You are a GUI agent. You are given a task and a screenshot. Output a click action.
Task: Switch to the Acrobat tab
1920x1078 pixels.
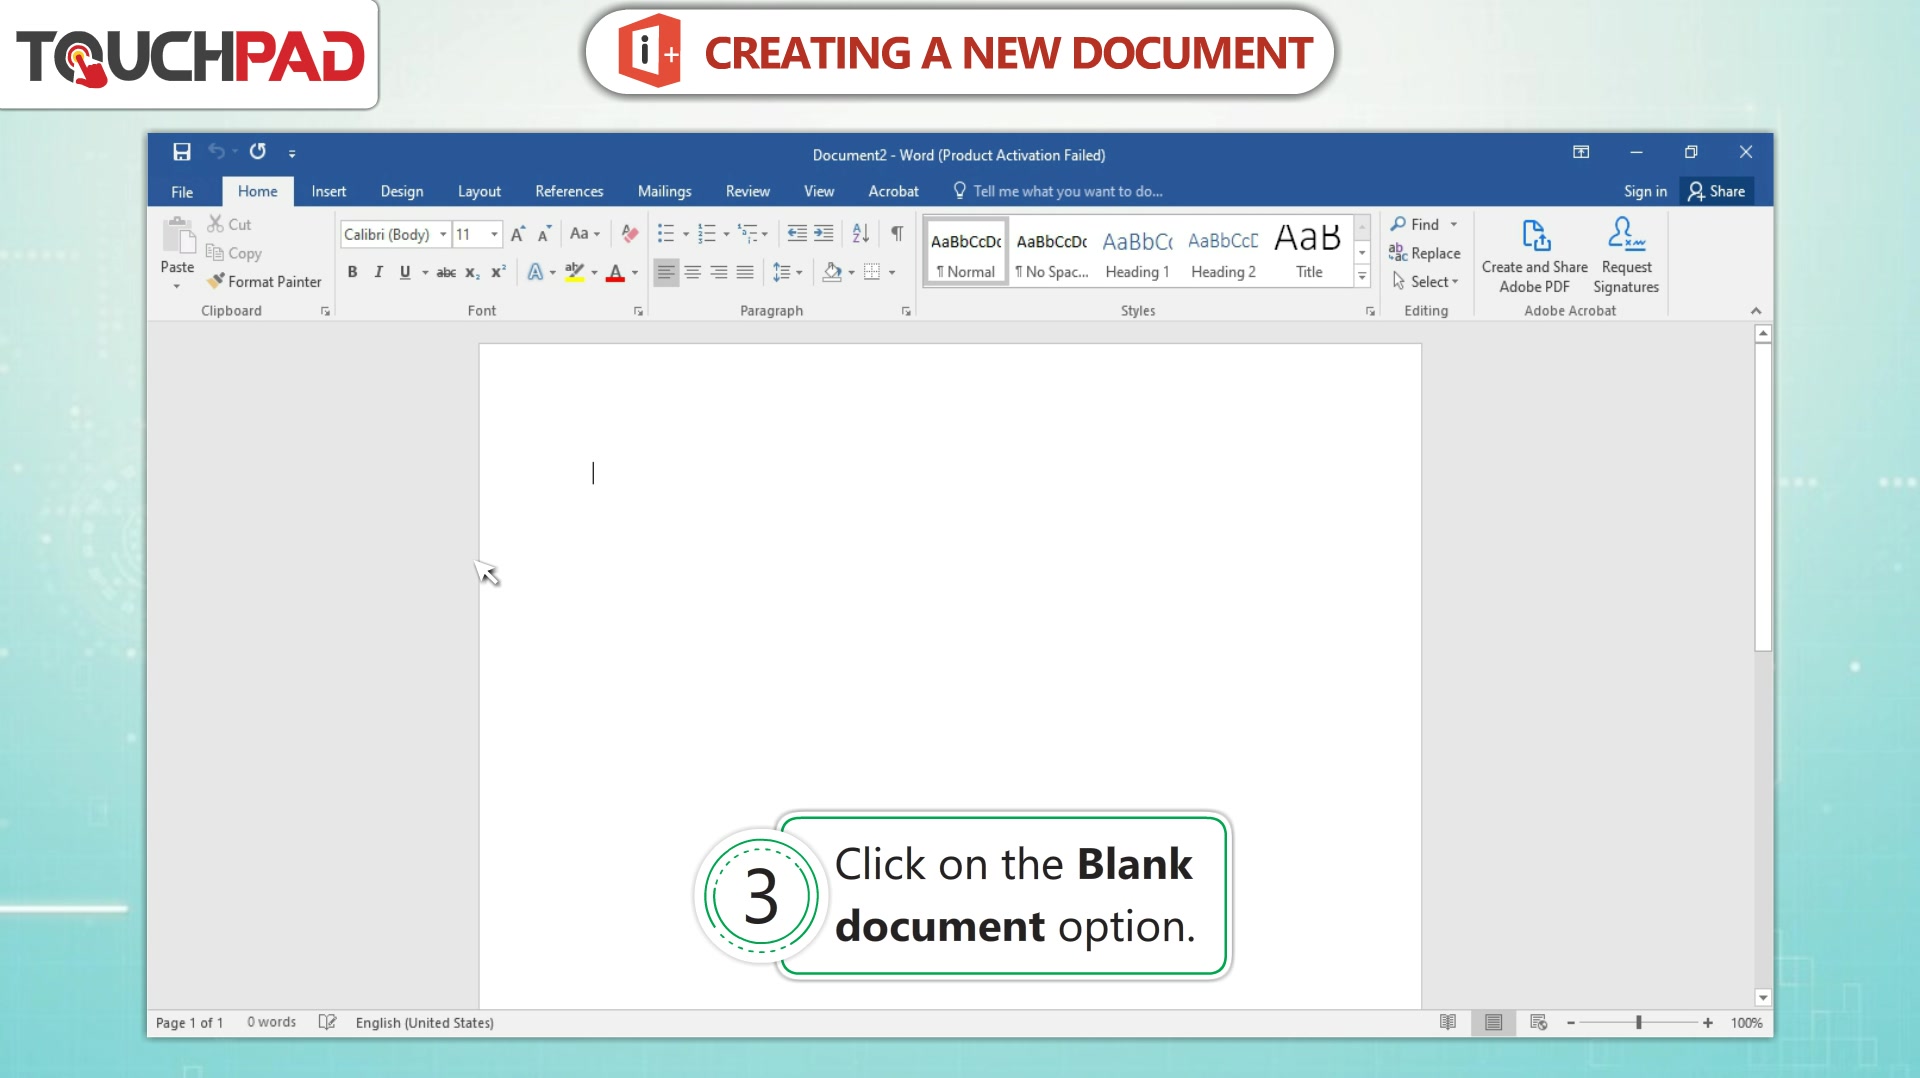pyautogui.click(x=893, y=191)
